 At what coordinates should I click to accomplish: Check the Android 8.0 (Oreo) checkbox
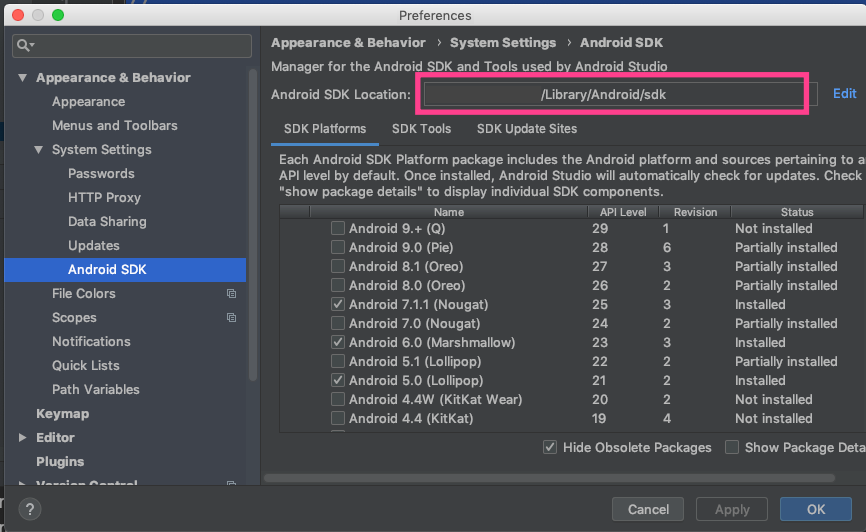pyautogui.click(x=337, y=285)
